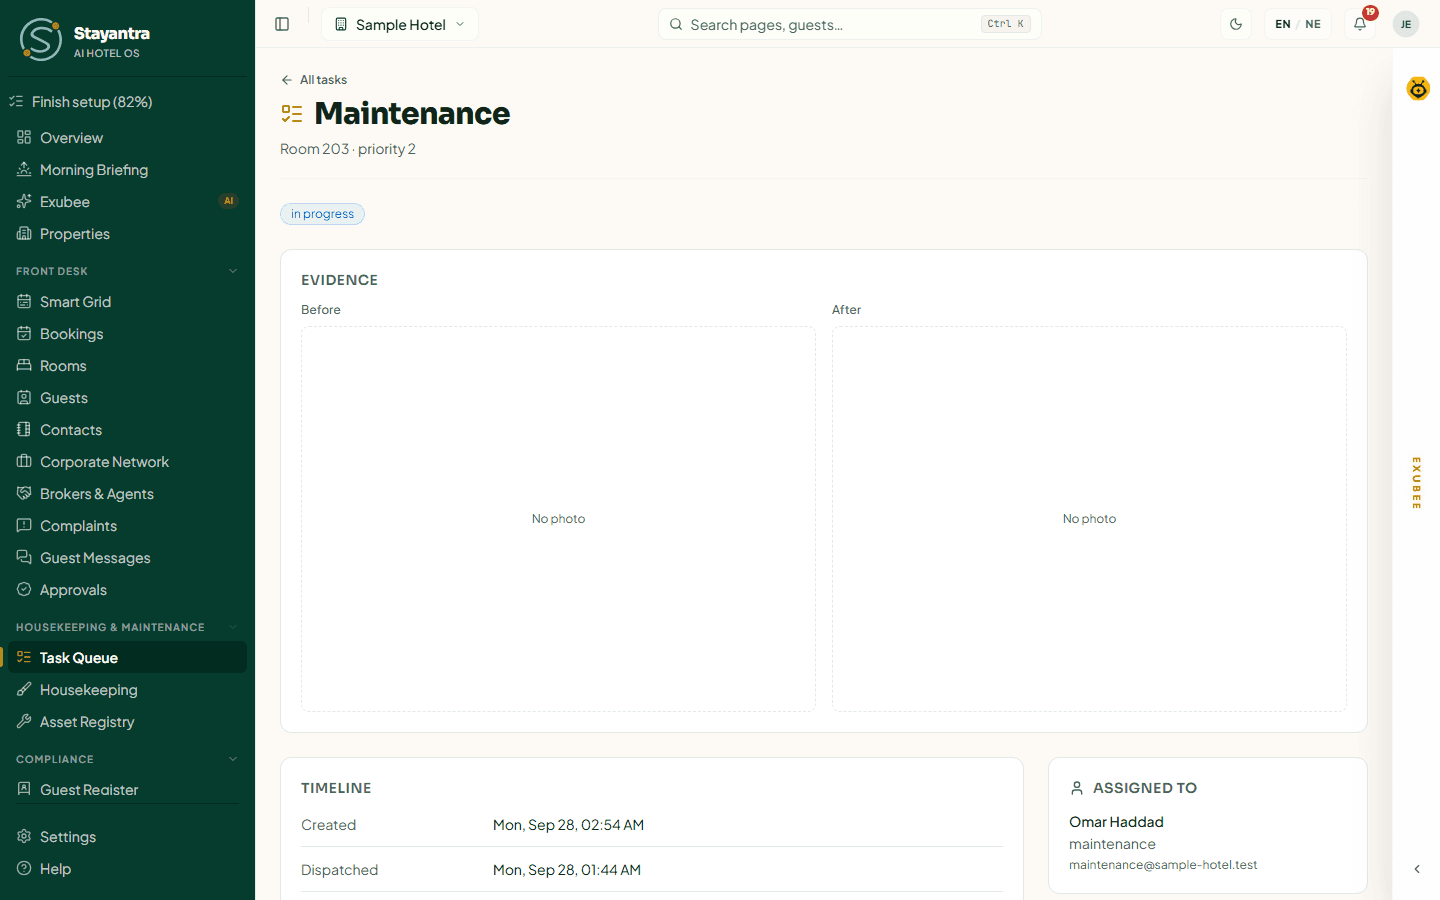Select Task Queue in sidebar
The image size is (1440, 900).
pos(127,658)
